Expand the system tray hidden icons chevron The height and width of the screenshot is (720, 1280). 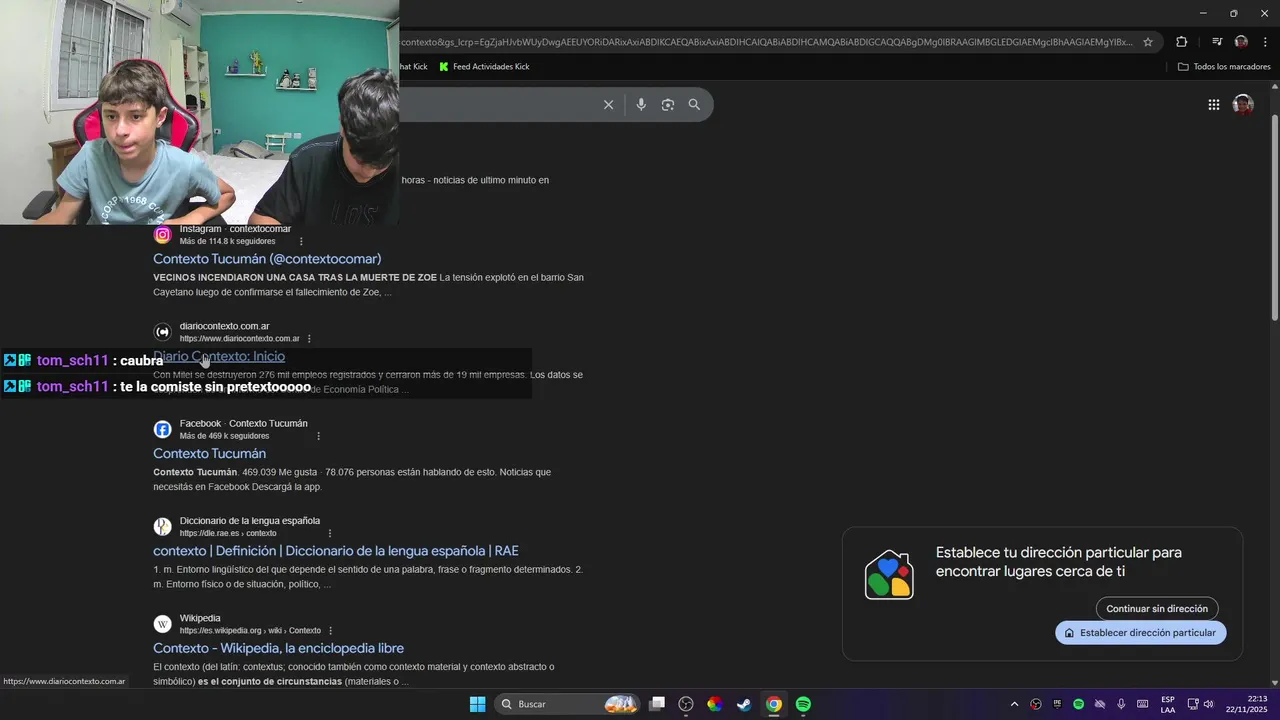(1014, 704)
